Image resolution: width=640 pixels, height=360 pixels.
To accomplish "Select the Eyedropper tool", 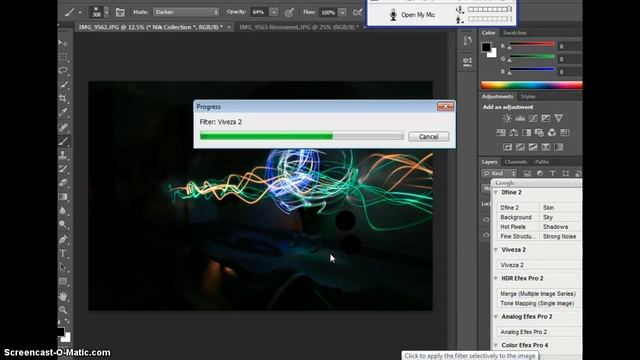I will (63, 111).
